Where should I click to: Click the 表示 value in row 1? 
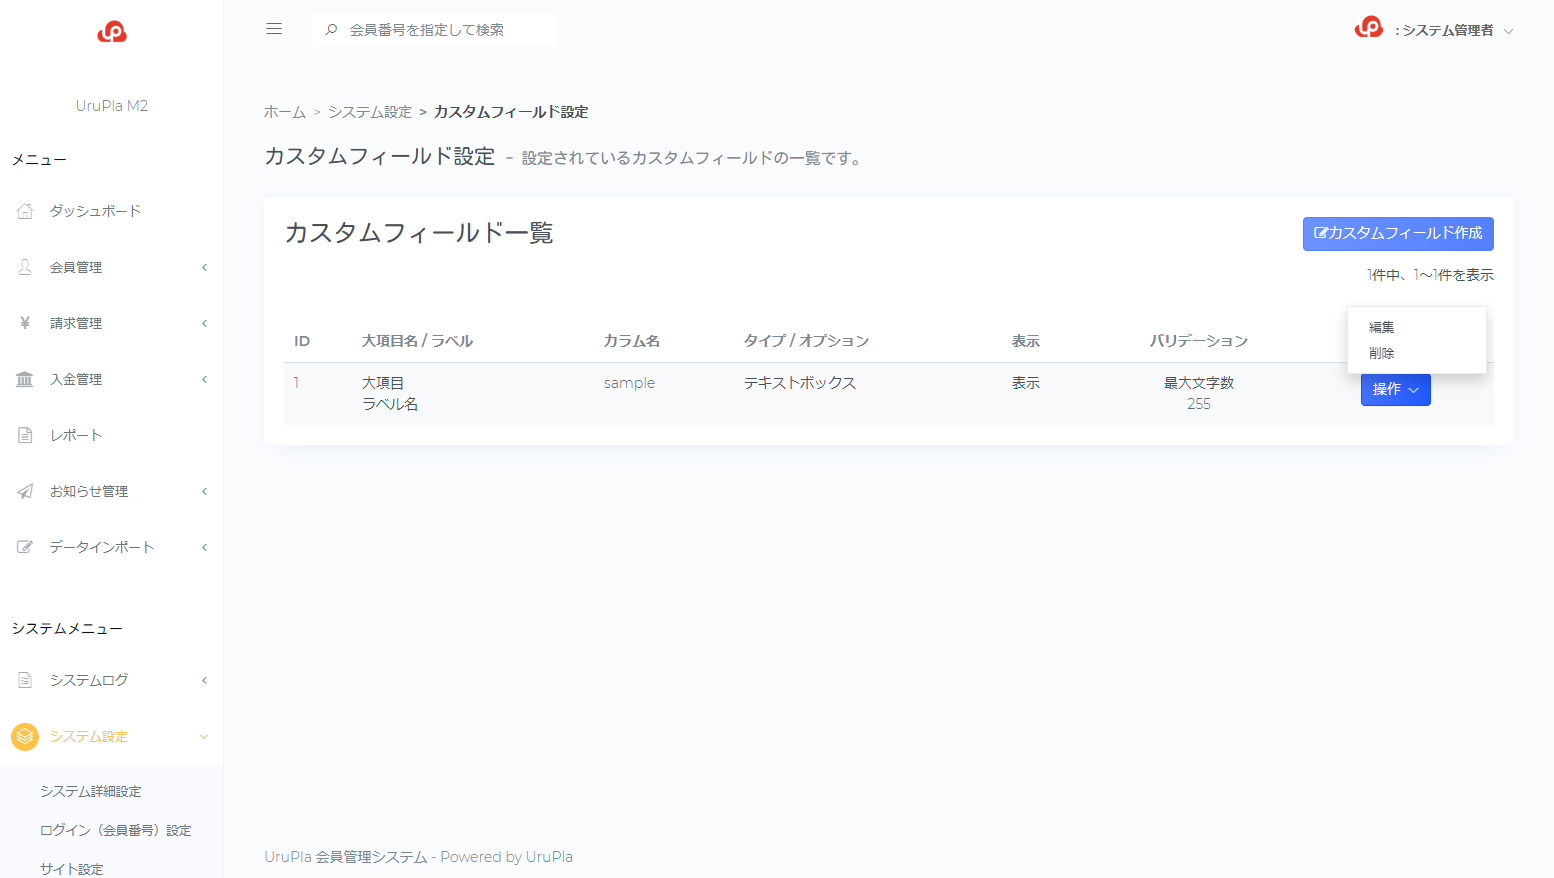pos(1026,383)
